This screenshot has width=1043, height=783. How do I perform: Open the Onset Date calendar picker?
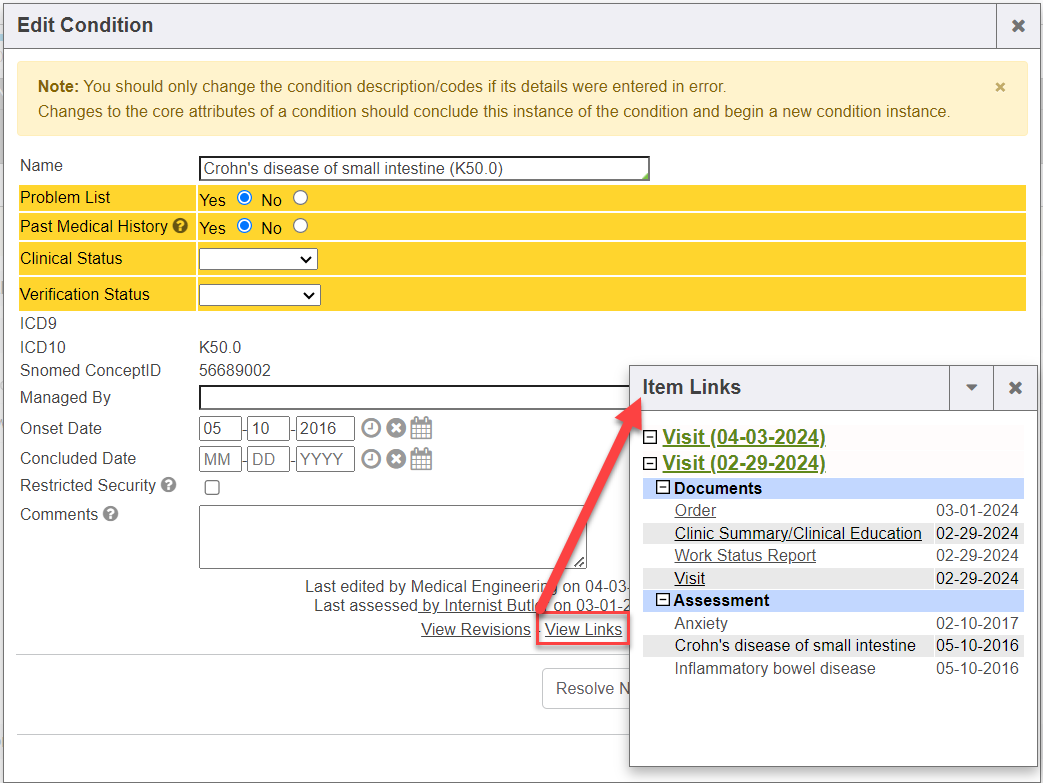422,429
